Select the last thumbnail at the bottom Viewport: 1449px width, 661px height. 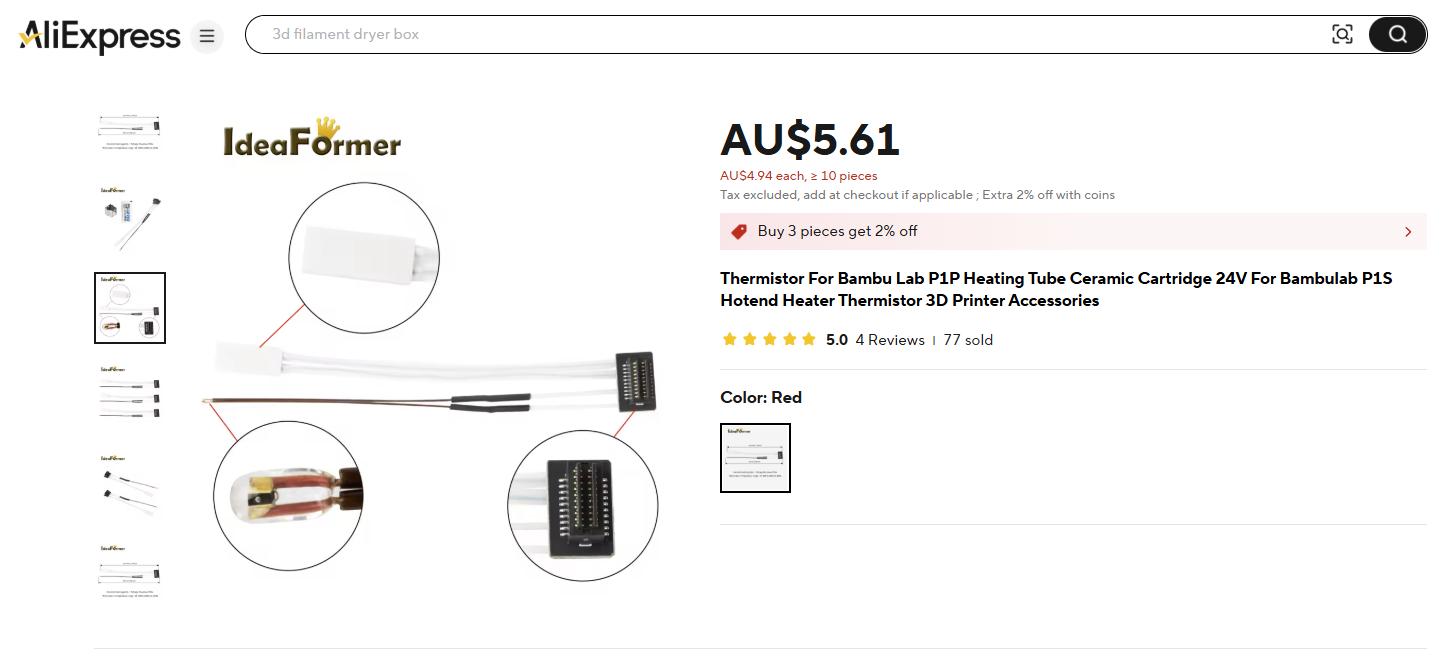click(x=130, y=572)
